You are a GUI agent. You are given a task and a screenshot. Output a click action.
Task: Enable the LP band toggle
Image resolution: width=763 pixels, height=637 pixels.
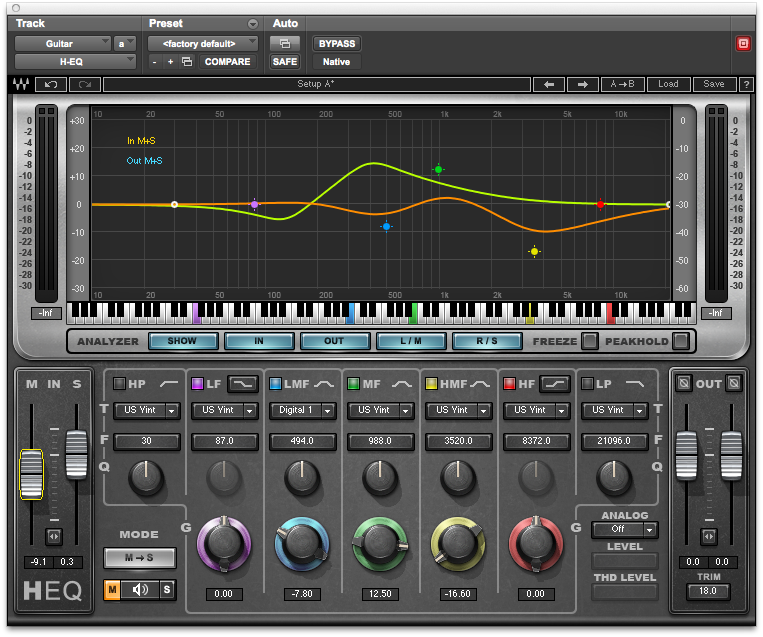click(x=587, y=384)
